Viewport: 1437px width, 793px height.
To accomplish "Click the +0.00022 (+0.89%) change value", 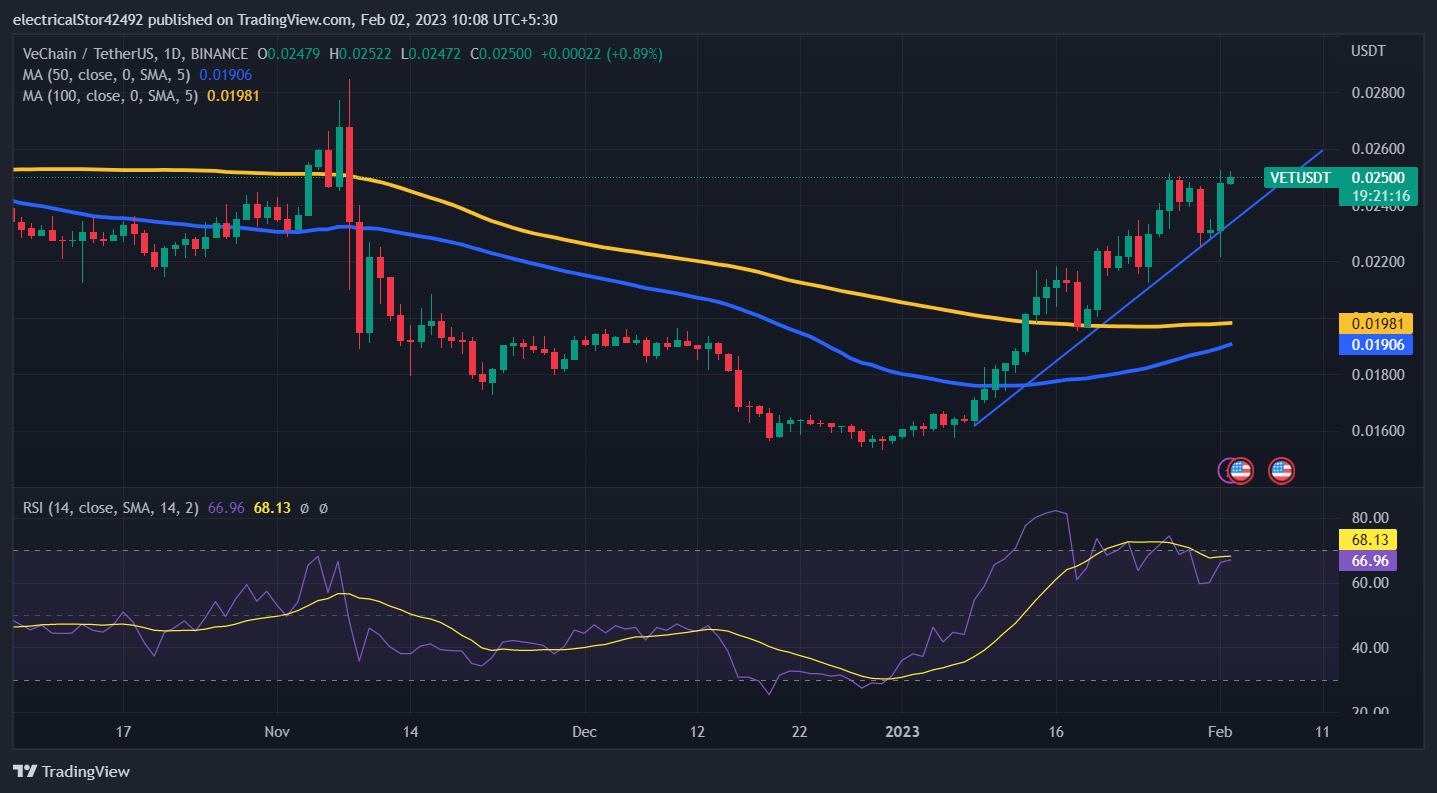I will tap(601, 53).
